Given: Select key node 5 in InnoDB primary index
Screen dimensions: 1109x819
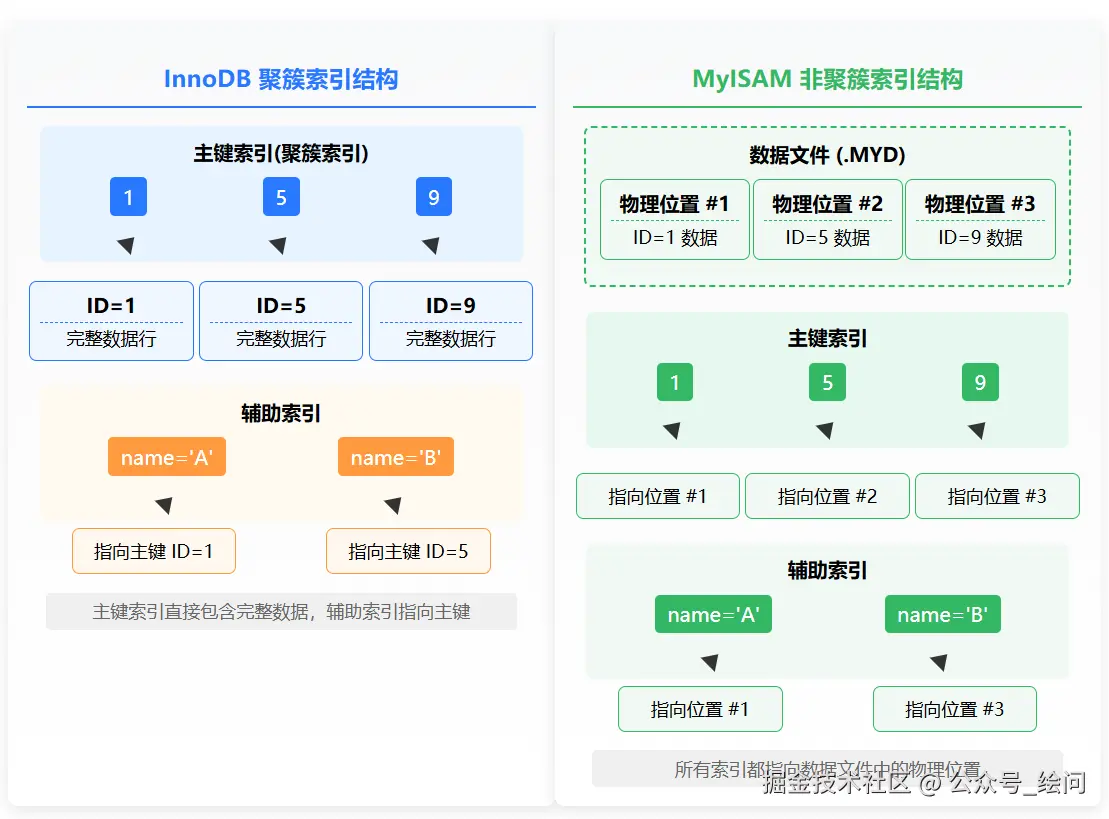Looking at the screenshot, I should point(281,197).
